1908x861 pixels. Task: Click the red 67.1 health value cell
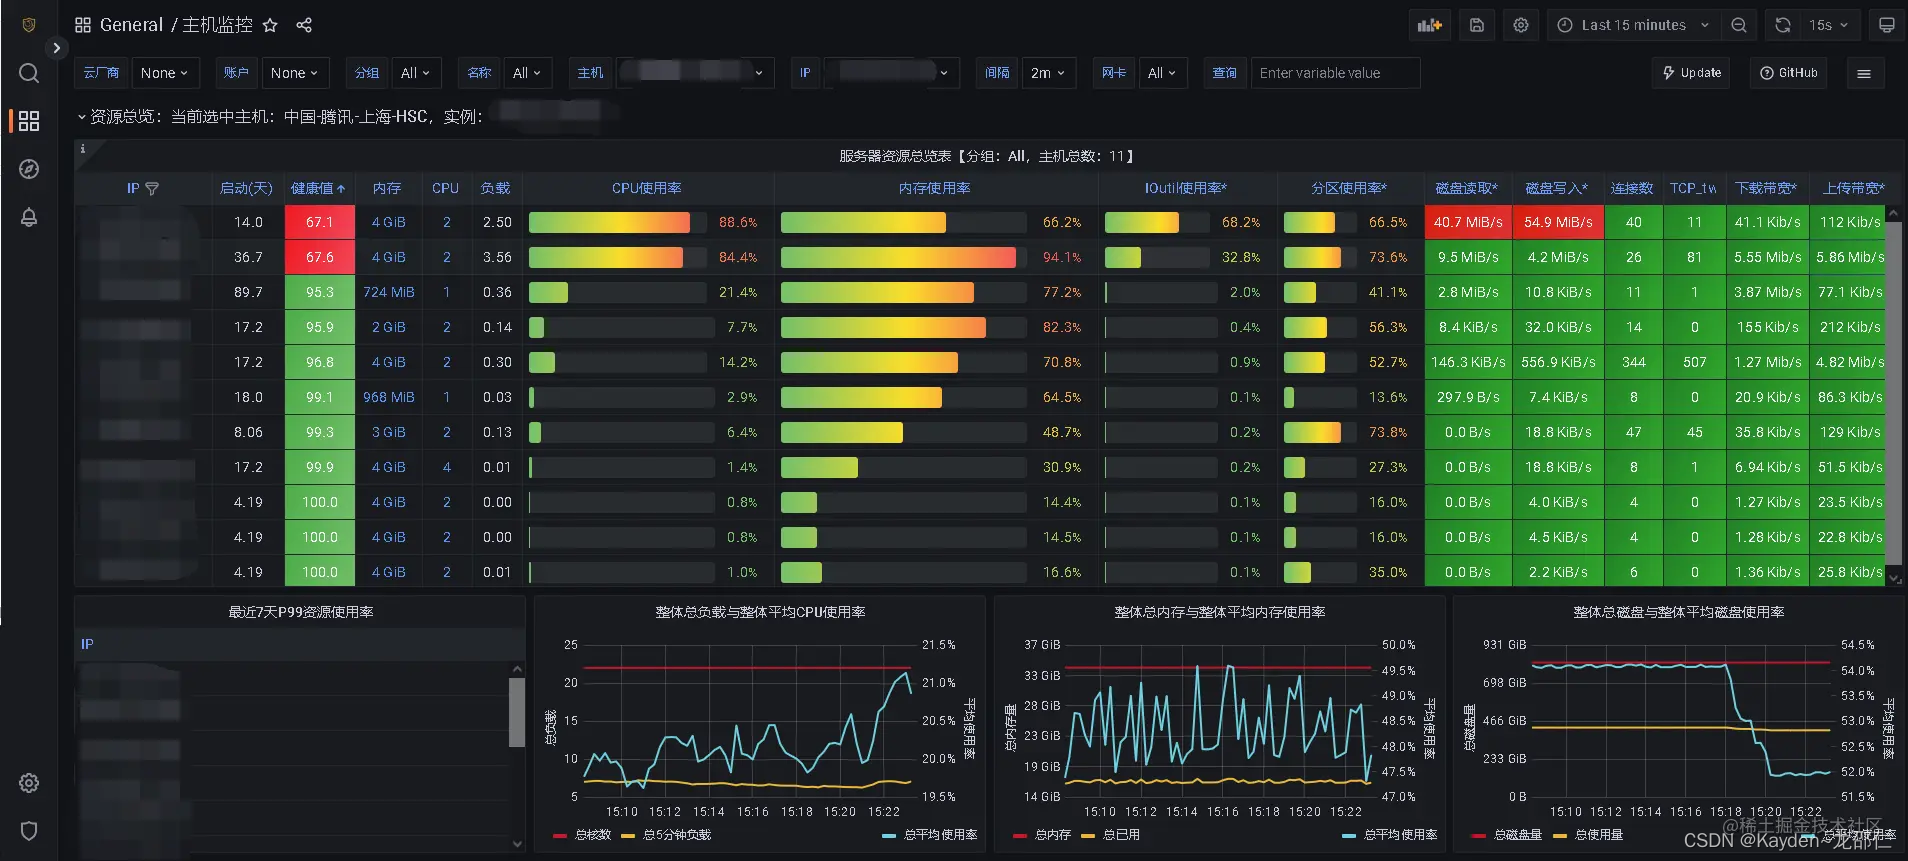[320, 222]
